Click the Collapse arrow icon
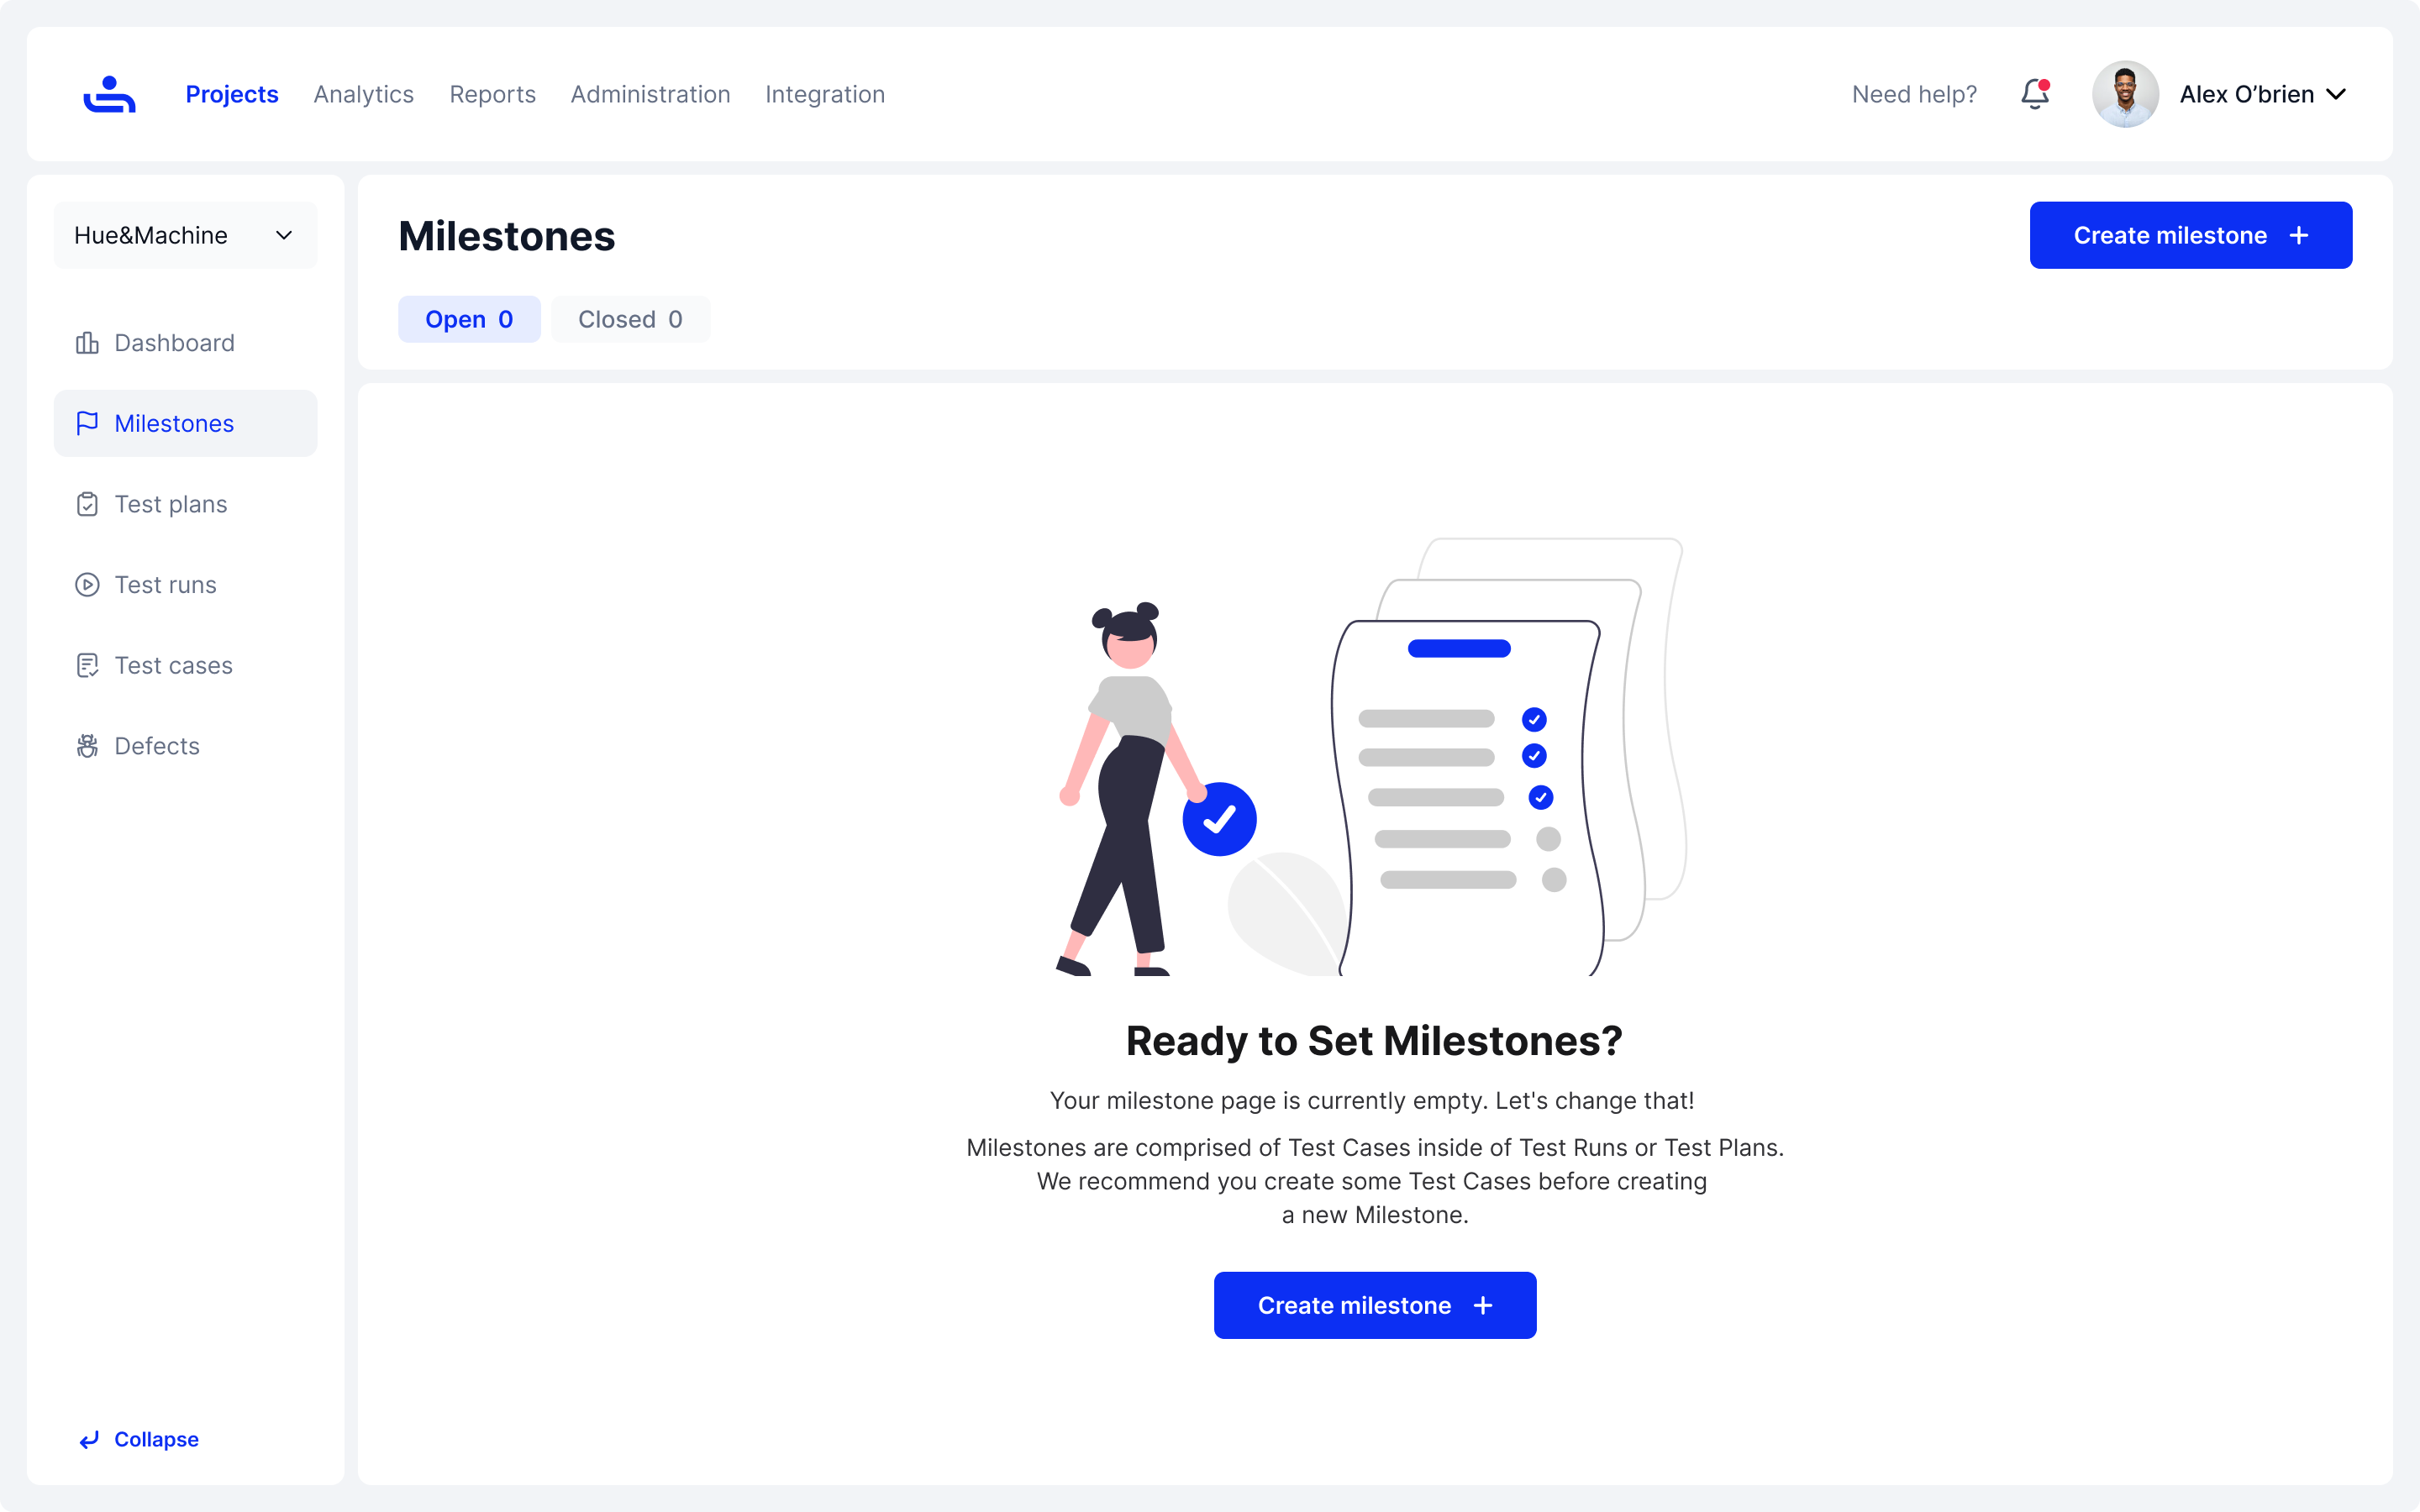This screenshot has width=2420, height=1512. (89, 1439)
